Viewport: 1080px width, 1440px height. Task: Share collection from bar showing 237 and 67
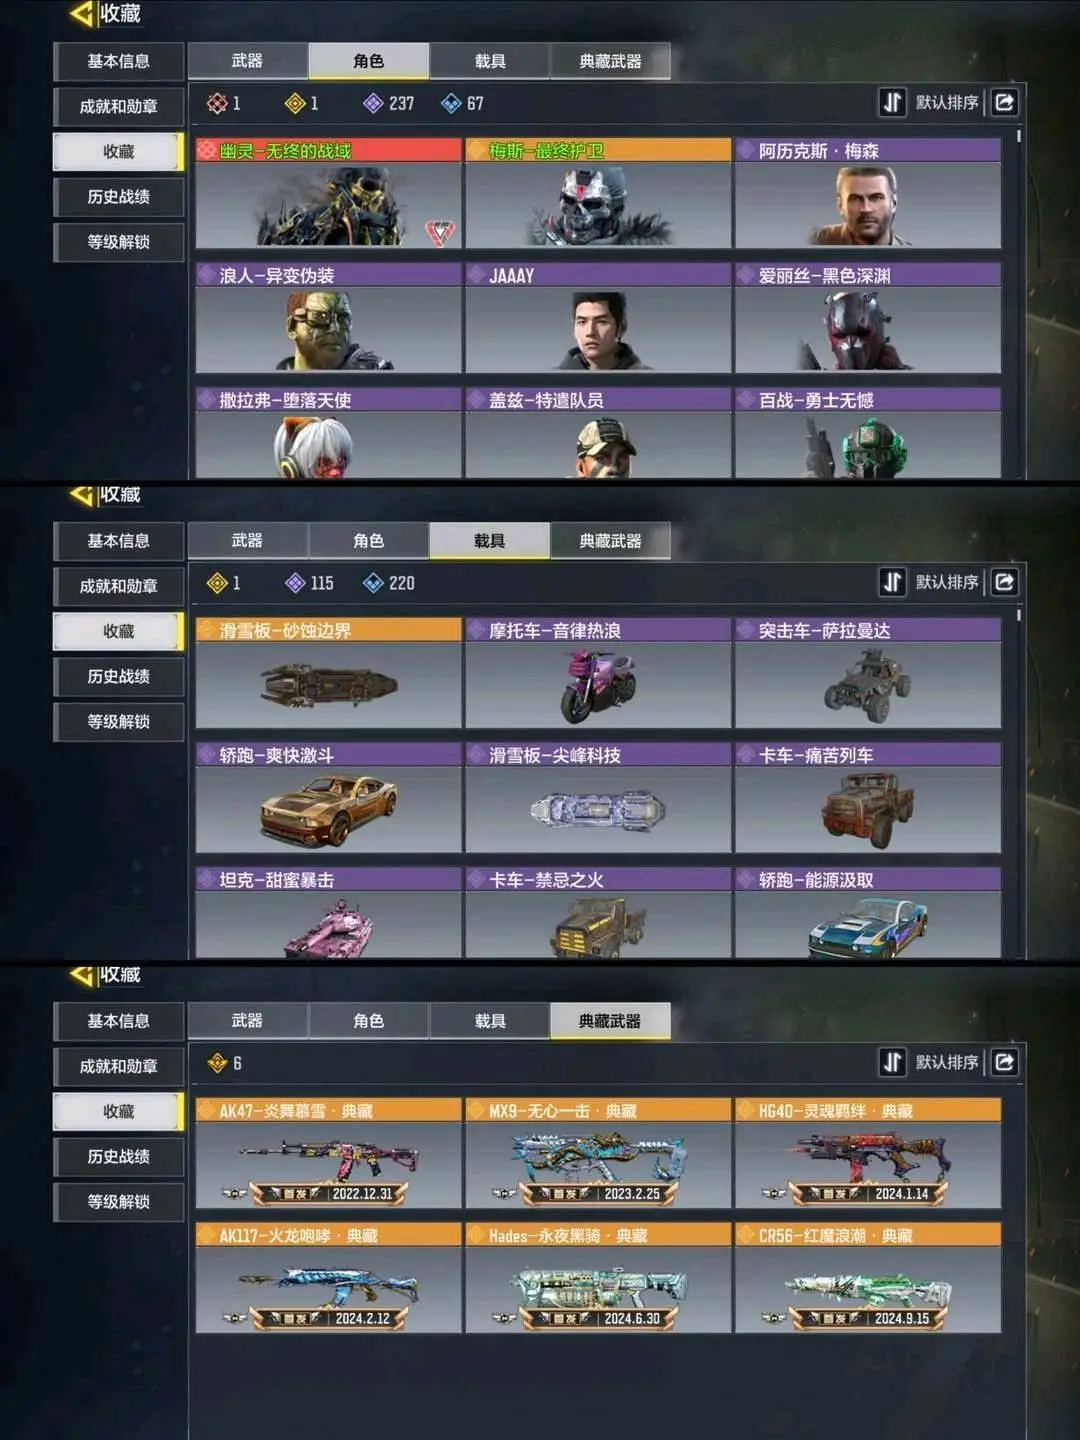[x=1005, y=102]
